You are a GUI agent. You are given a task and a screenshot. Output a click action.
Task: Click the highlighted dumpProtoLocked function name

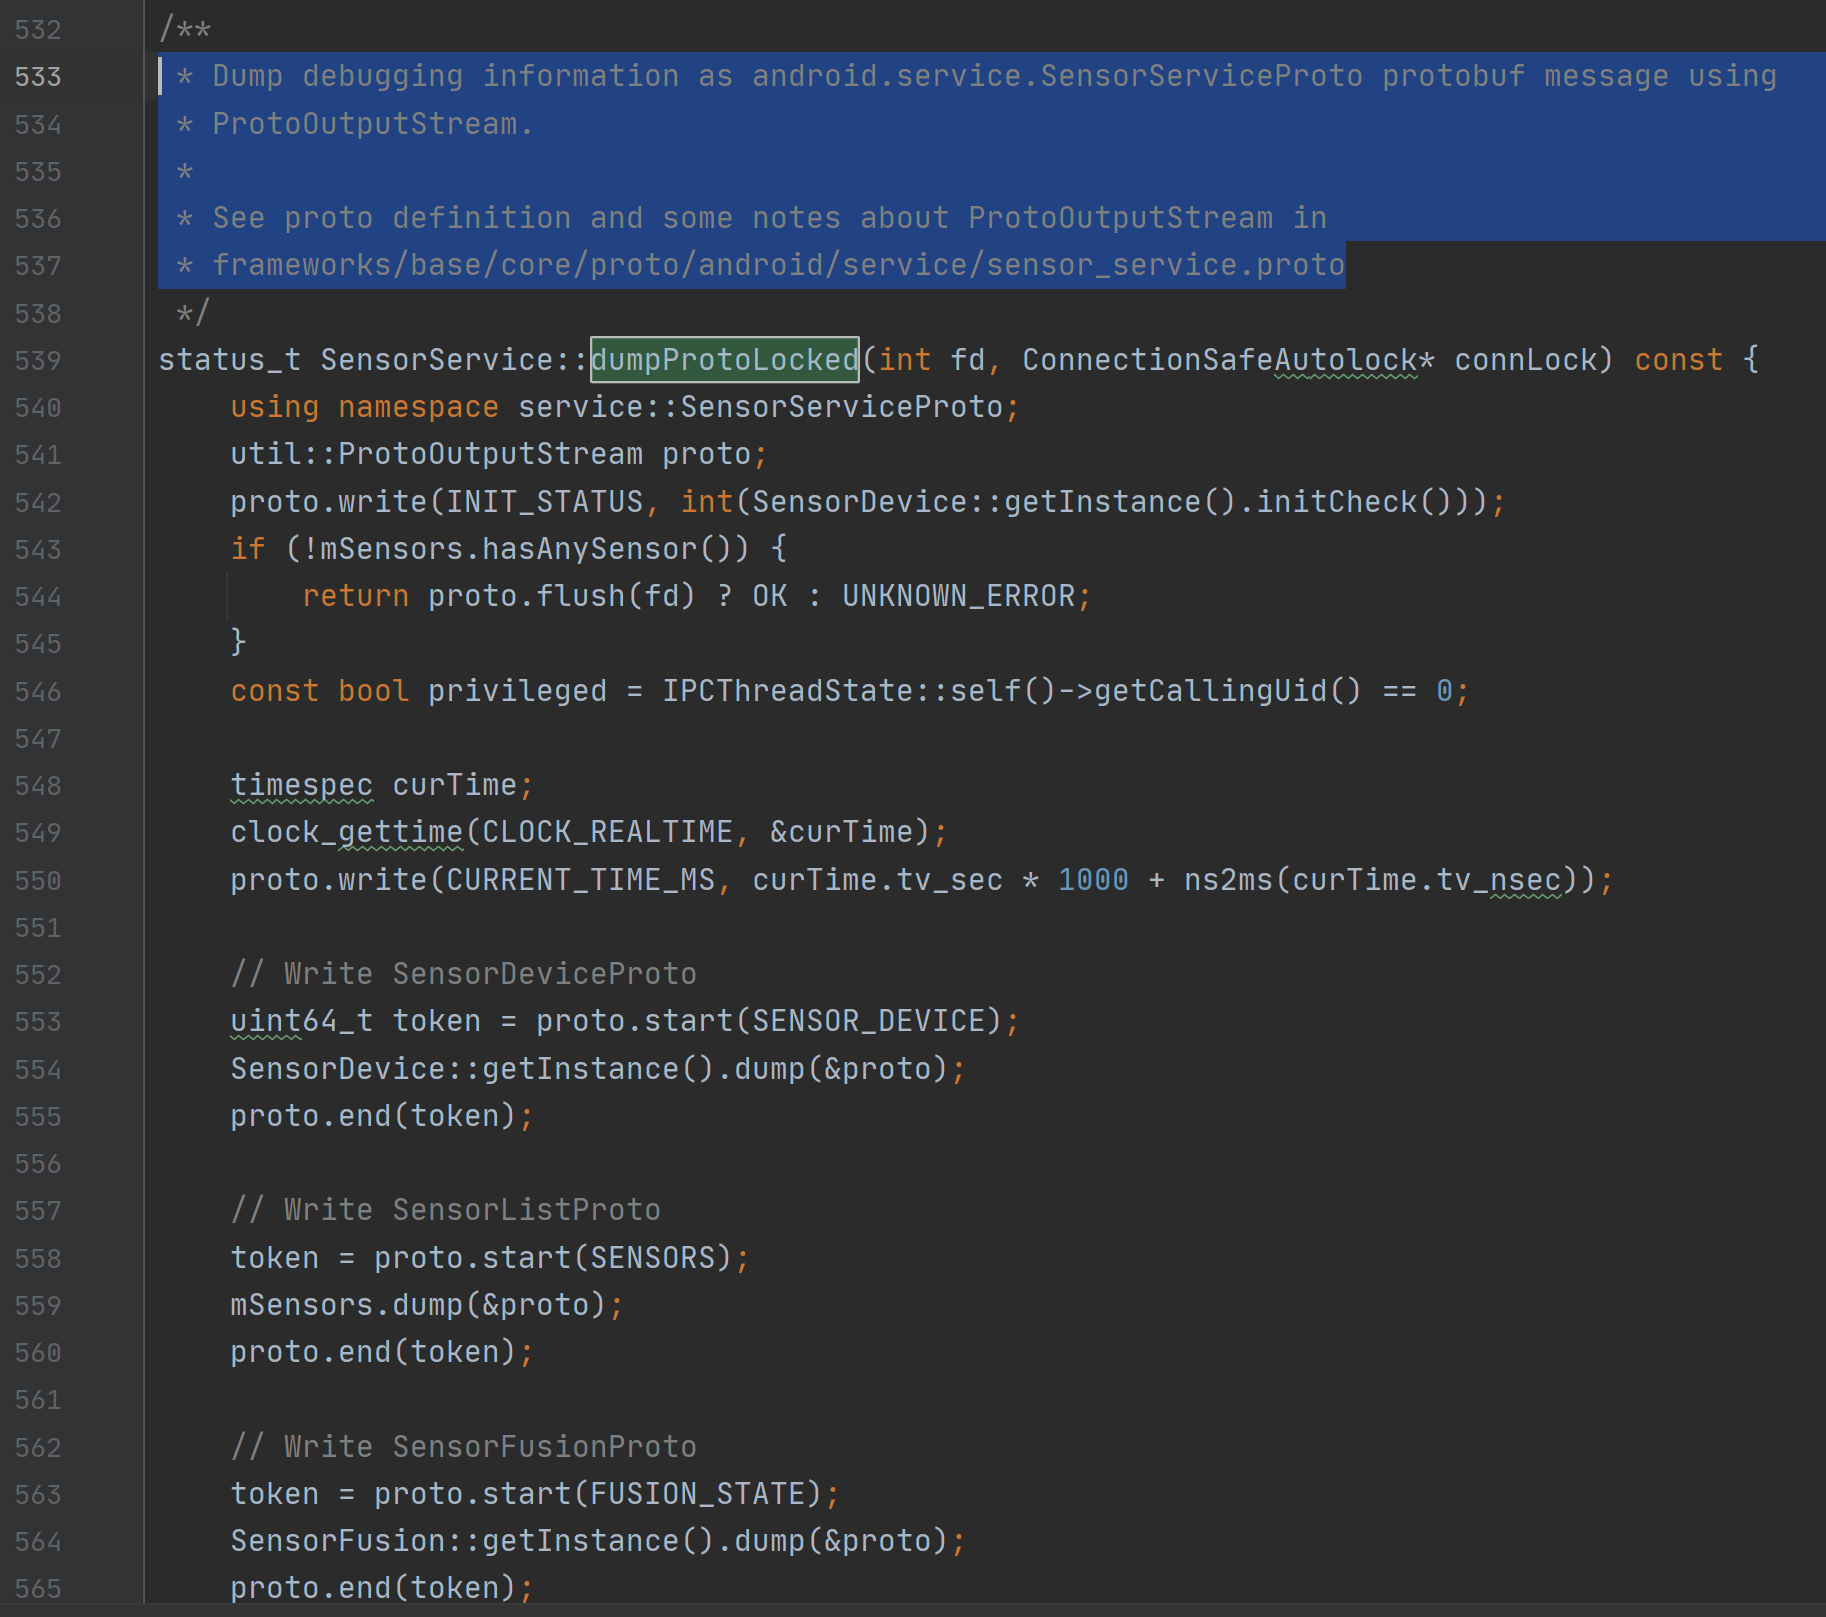click(x=724, y=360)
